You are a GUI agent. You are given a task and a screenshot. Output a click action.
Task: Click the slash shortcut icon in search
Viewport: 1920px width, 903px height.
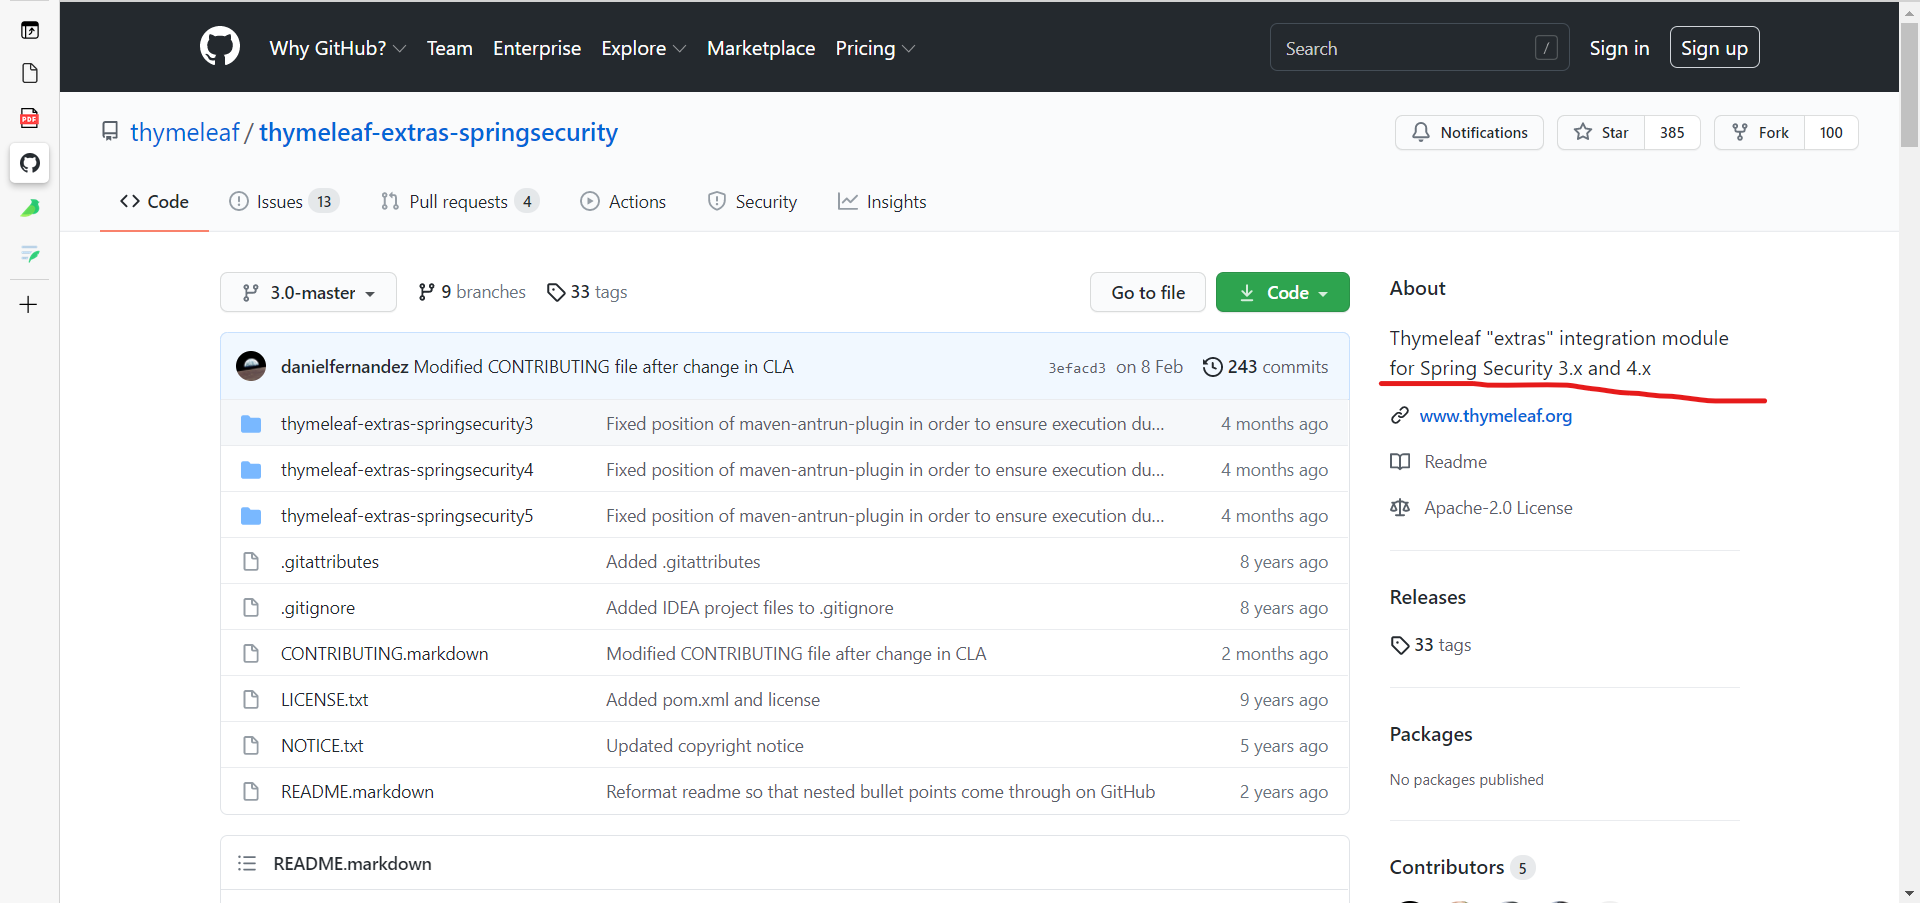click(1546, 48)
